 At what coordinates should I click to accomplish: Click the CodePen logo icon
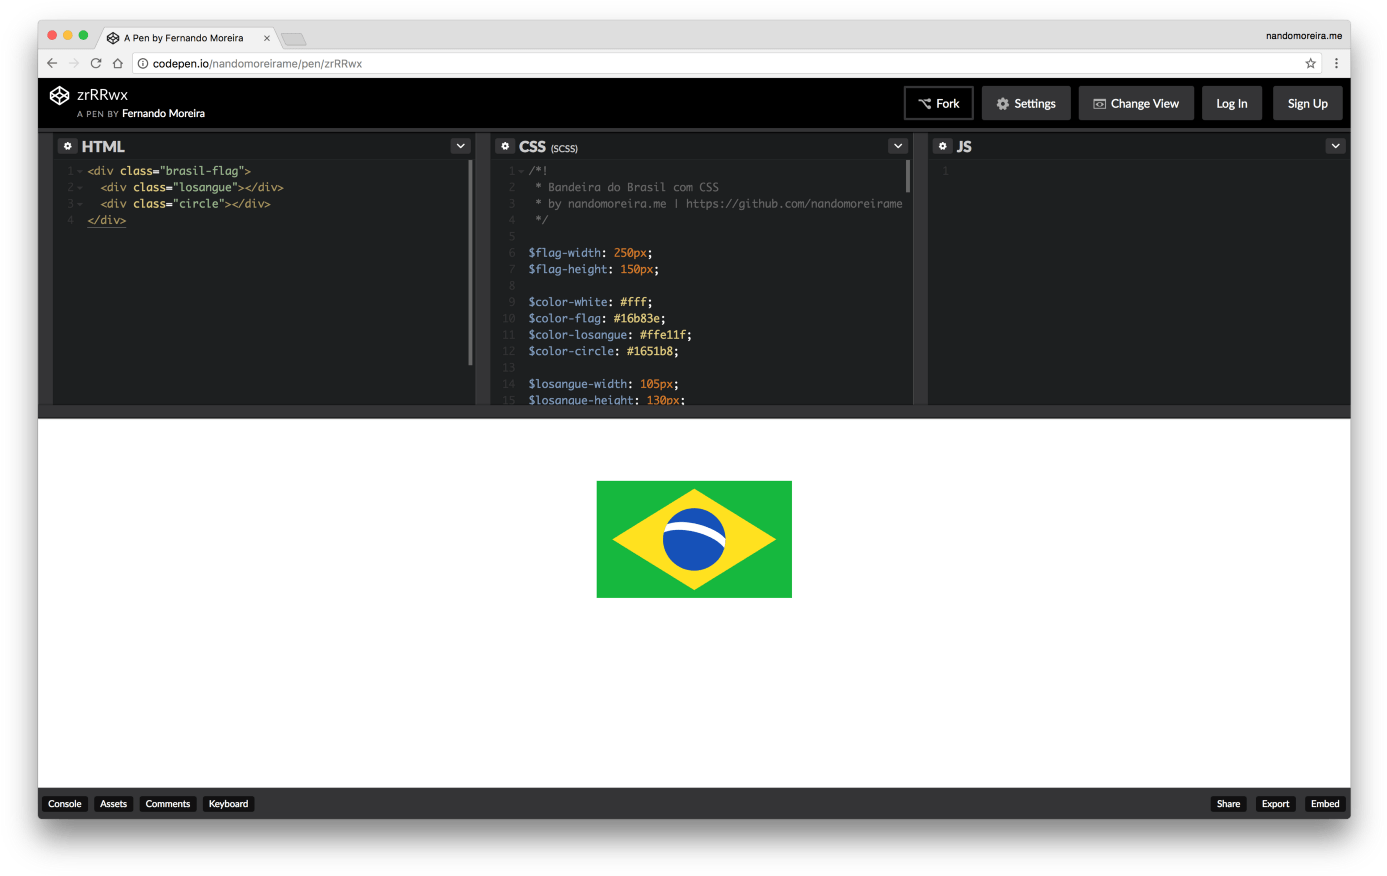pos(59,95)
